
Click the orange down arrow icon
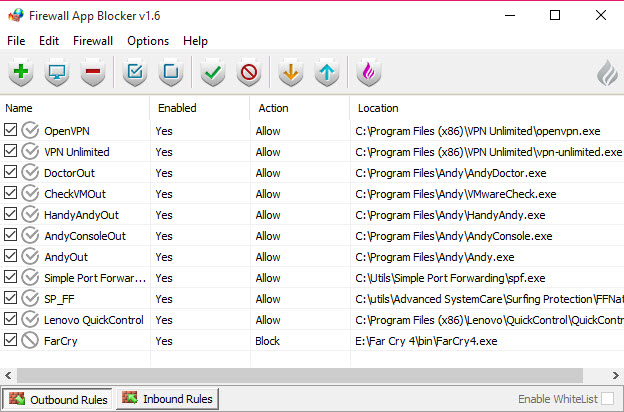290,72
